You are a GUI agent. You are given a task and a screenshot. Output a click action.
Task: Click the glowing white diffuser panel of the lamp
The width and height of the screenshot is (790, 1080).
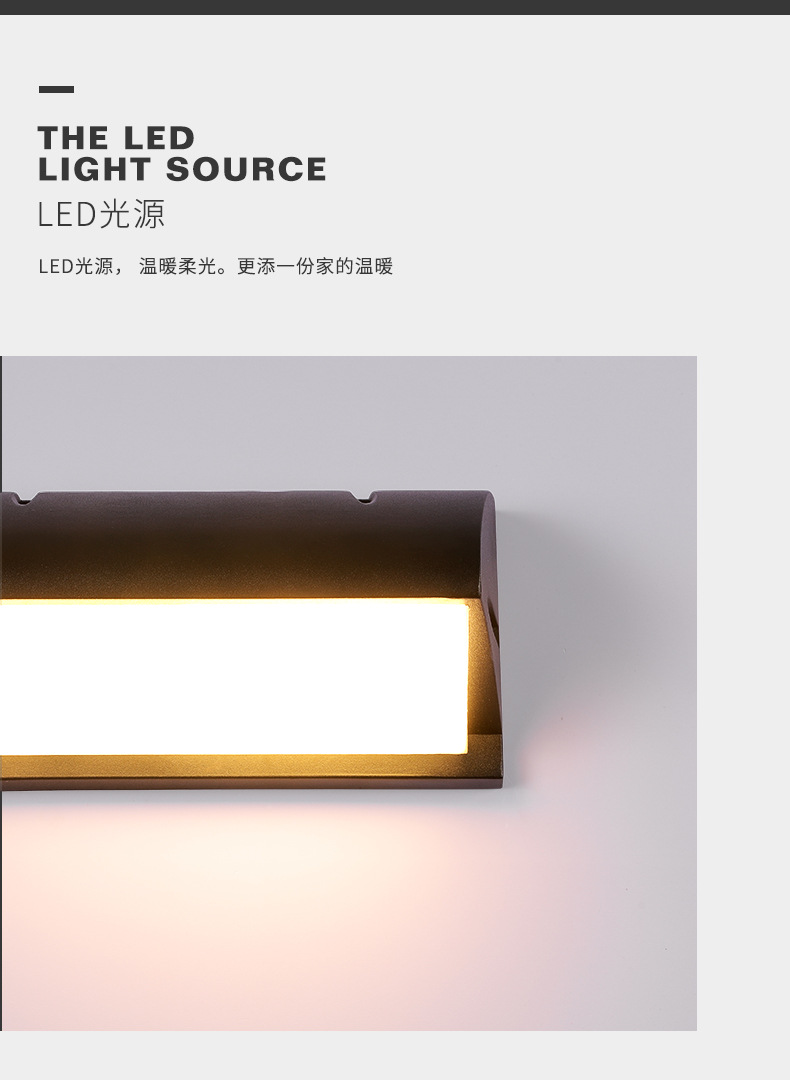click(x=234, y=676)
